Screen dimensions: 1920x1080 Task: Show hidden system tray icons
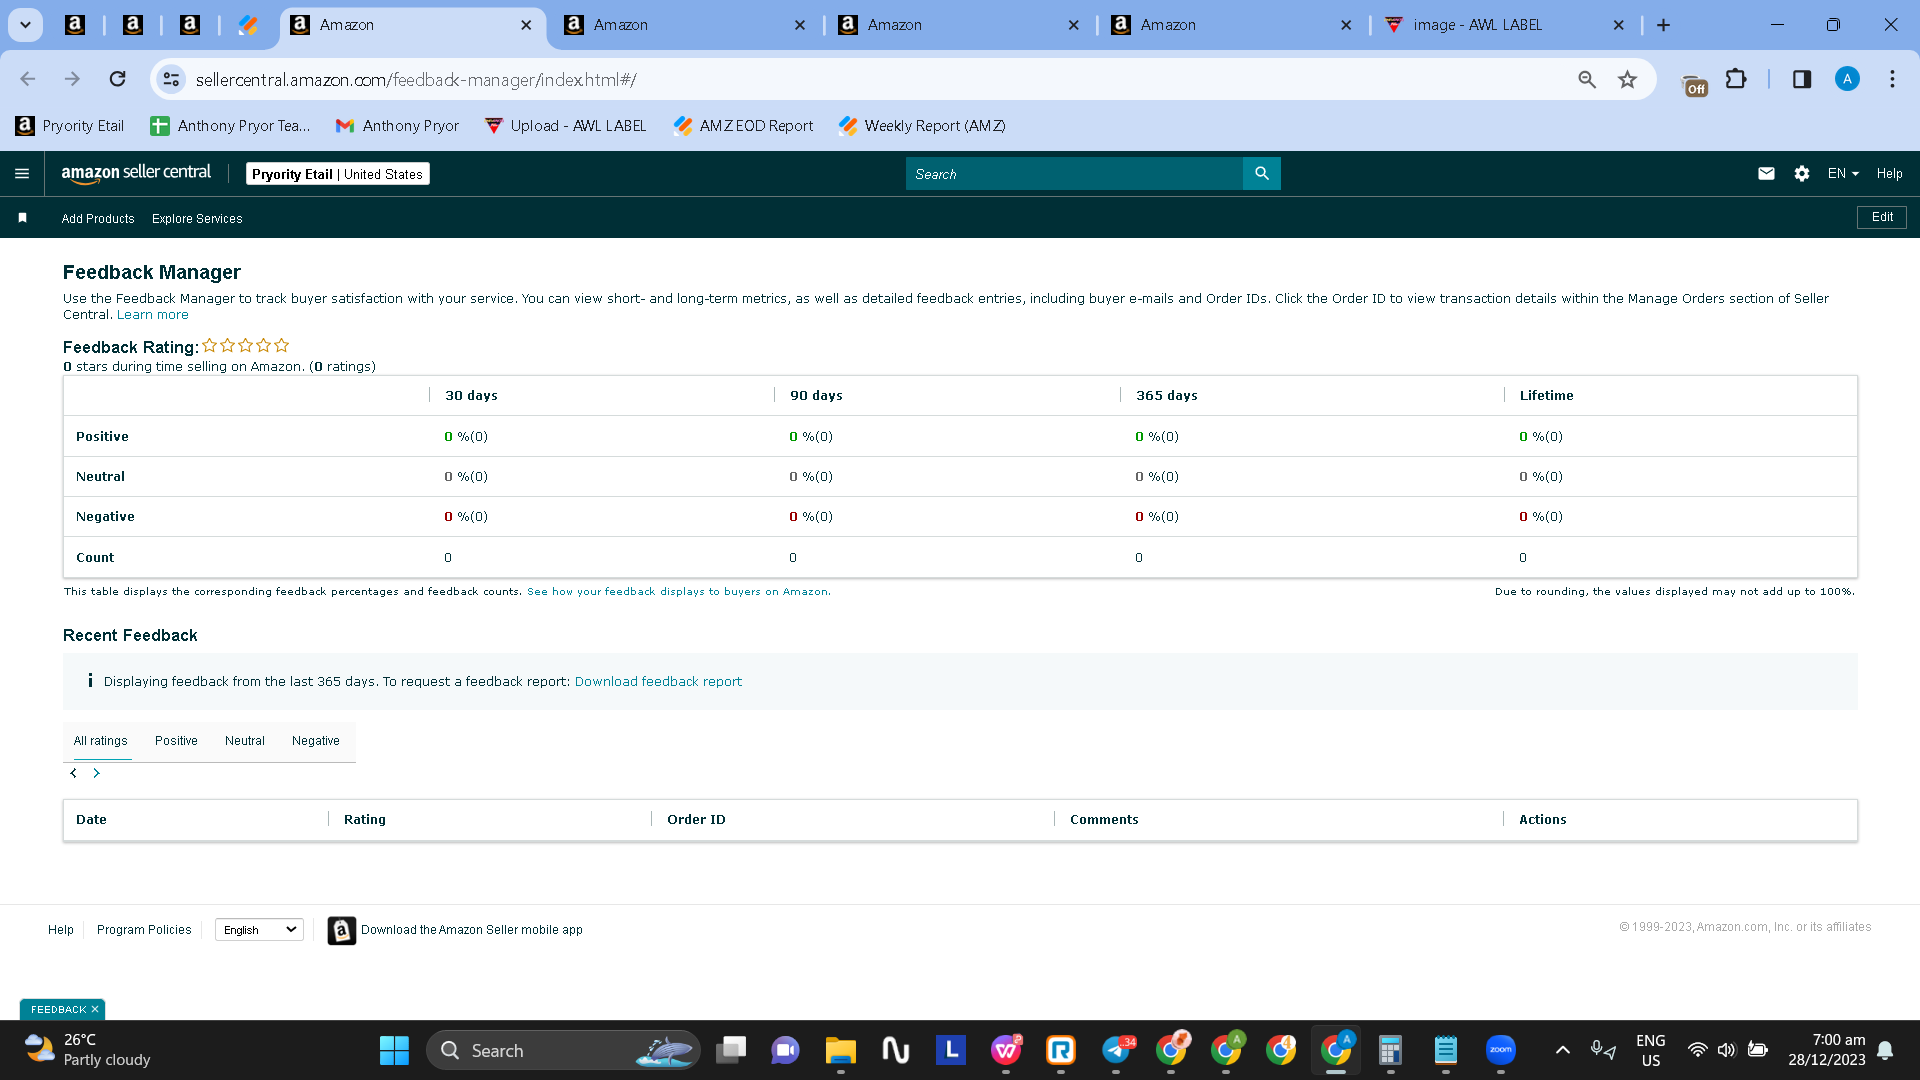click(1562, 1050)
